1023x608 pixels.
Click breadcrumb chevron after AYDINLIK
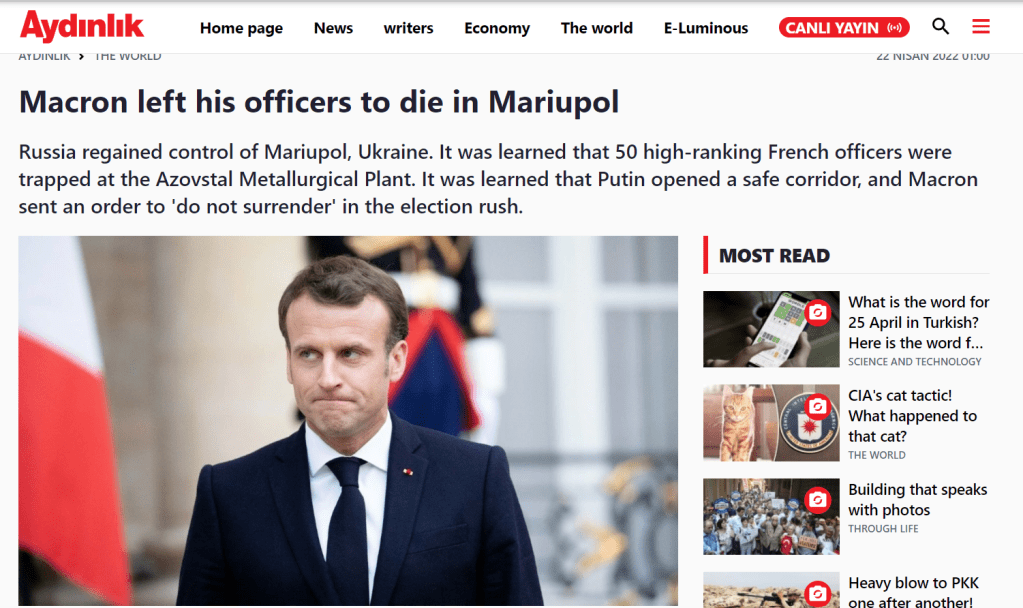point(82,57)
